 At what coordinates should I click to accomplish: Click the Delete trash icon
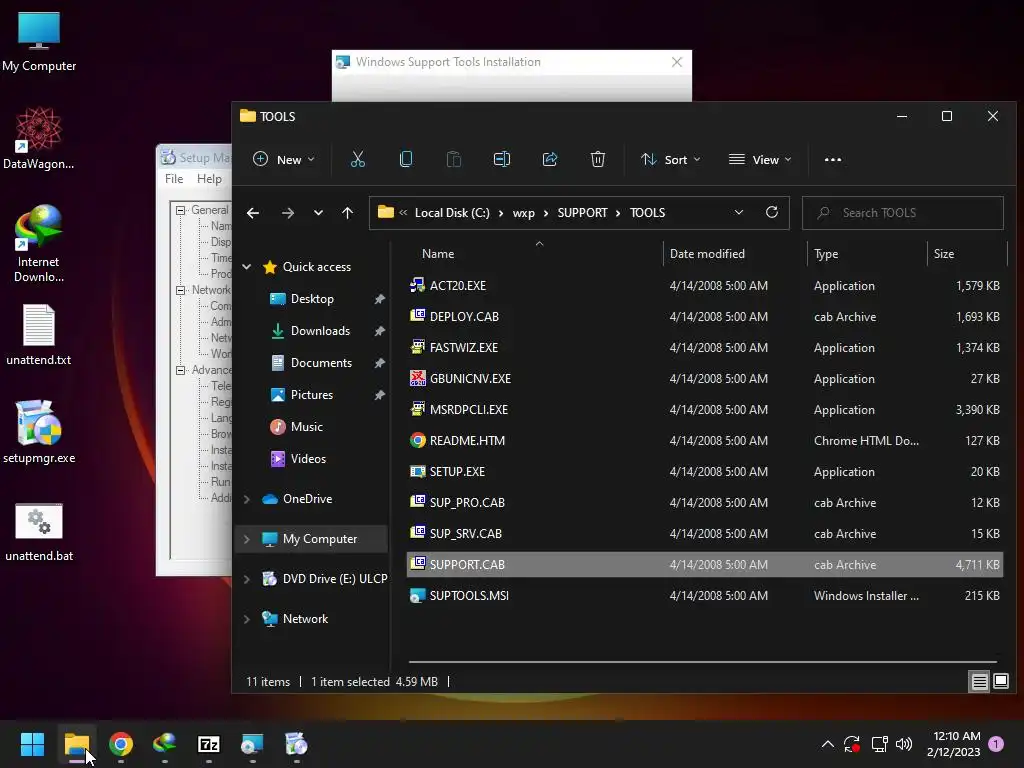point(598,159)
